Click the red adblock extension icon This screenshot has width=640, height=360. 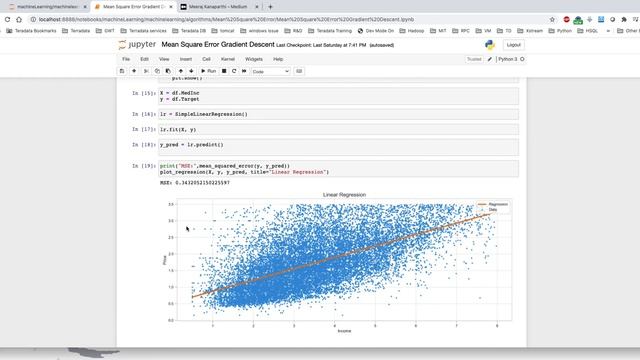coord(567,19)
